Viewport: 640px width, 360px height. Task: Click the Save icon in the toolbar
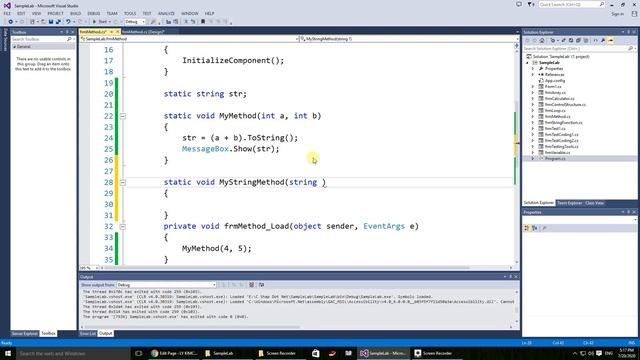(x=51, y=22)
